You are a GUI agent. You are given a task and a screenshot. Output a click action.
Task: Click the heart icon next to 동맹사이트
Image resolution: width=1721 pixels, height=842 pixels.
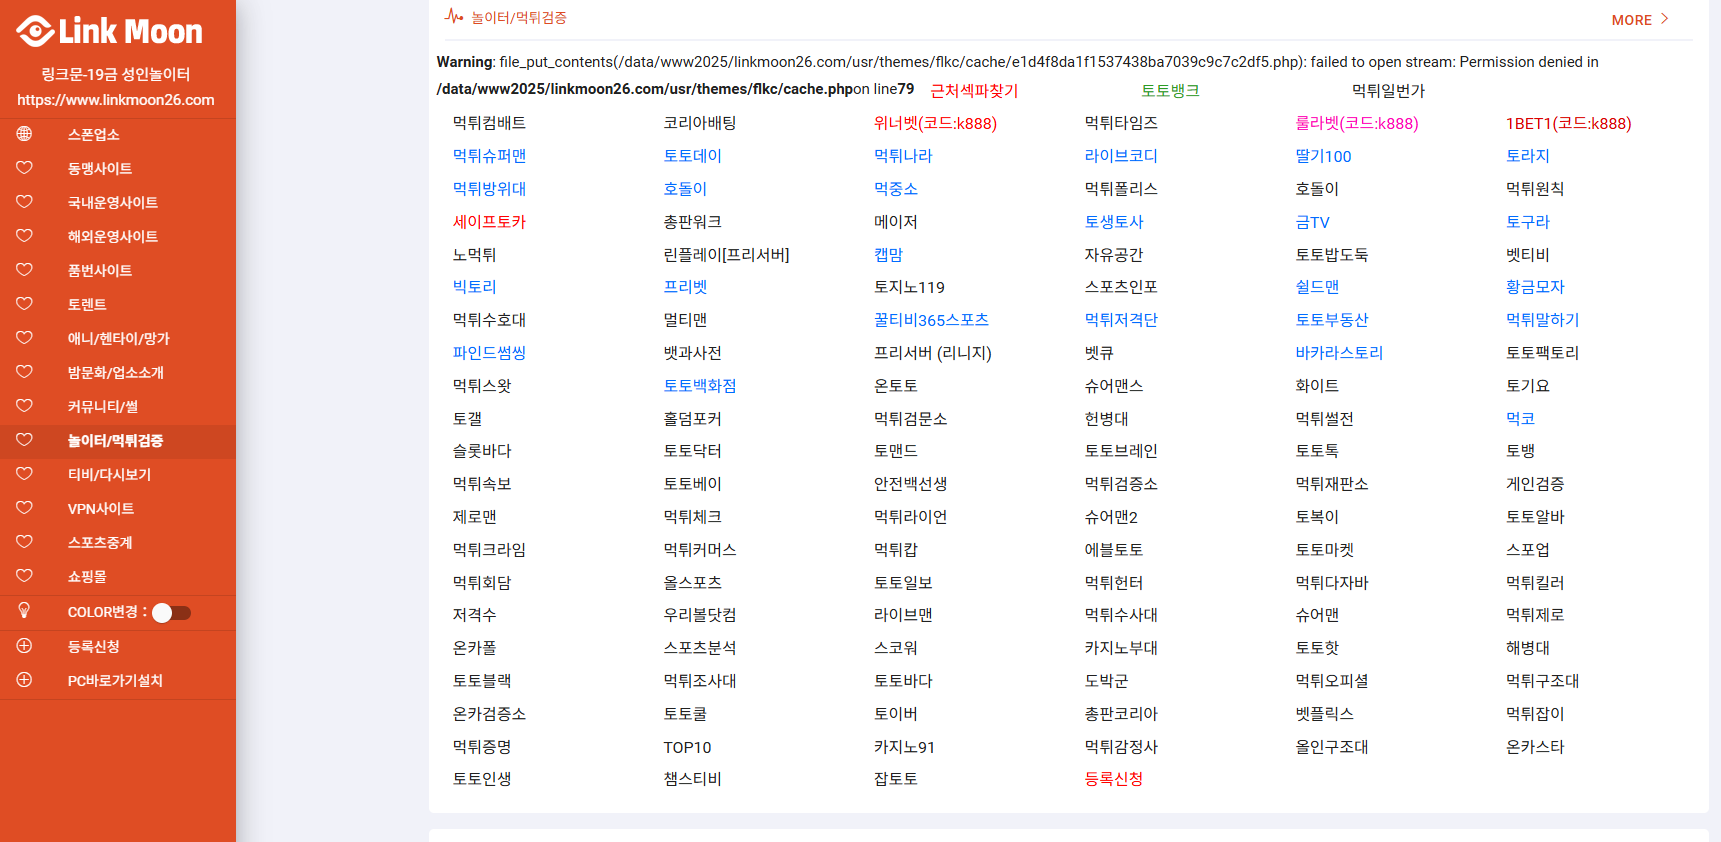pos(24,168)
